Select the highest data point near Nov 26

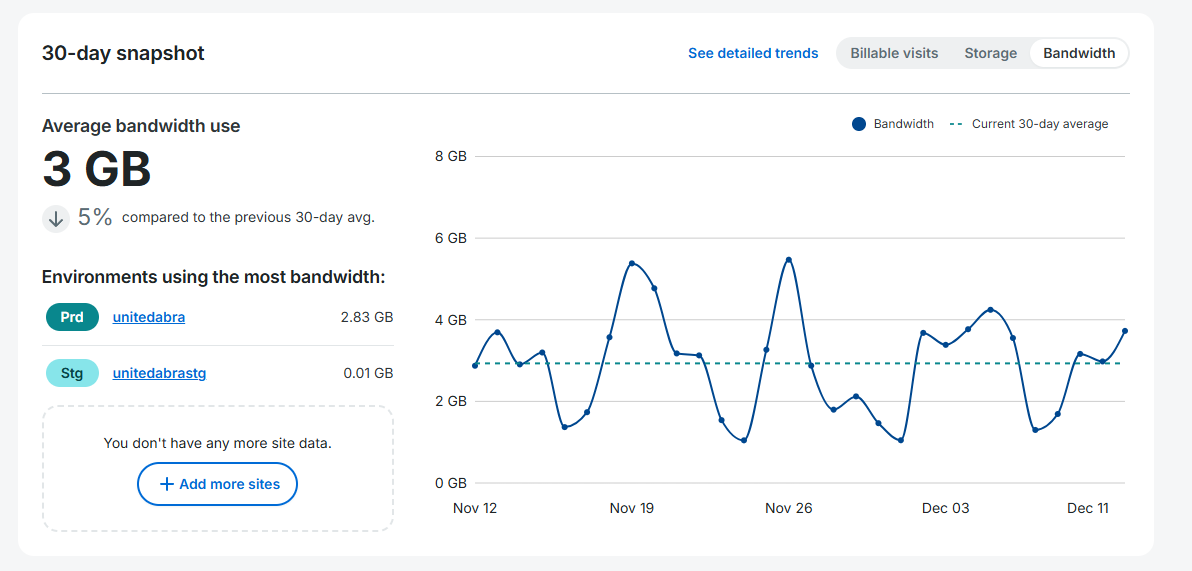789,260
